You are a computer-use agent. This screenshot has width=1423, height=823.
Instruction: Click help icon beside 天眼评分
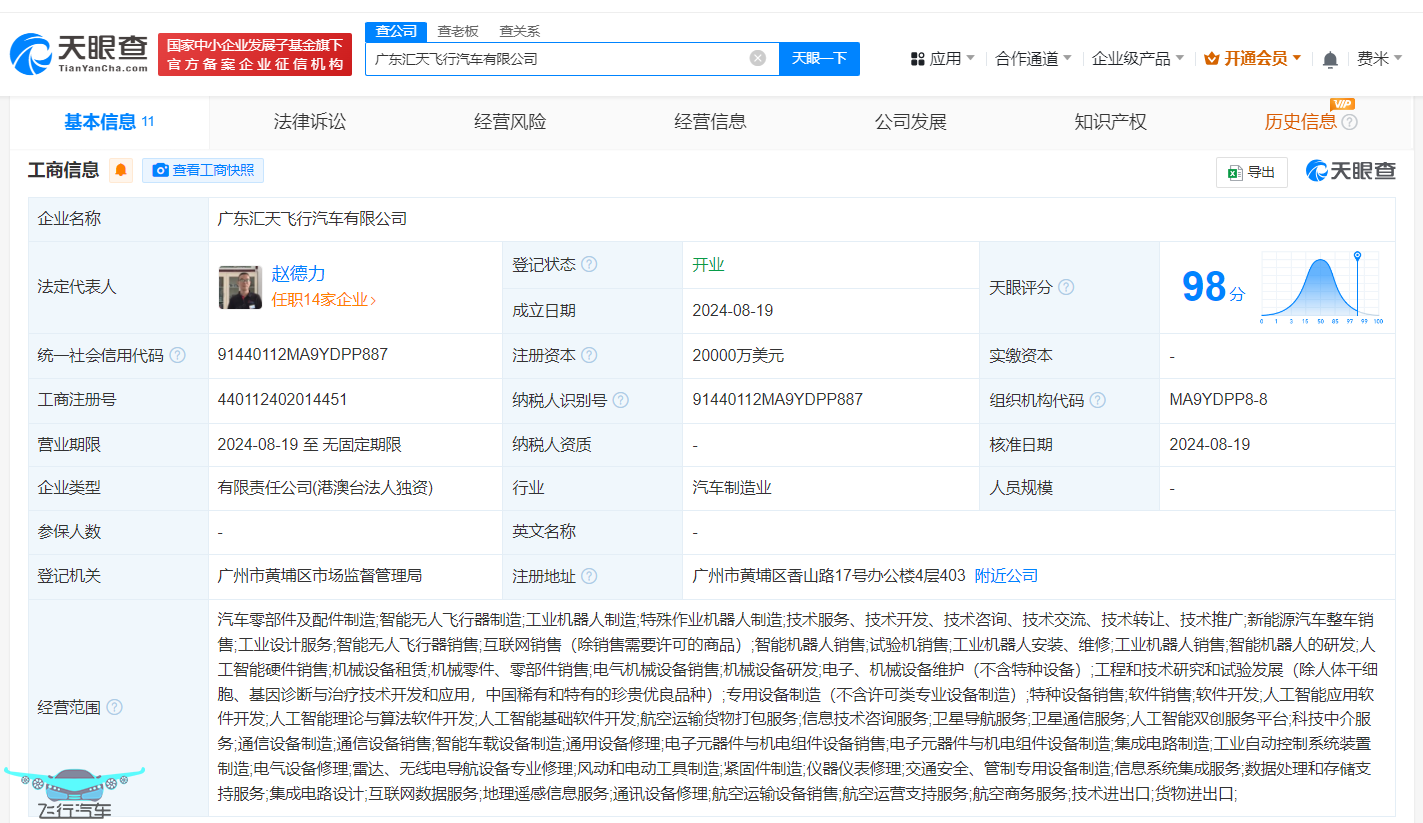(1066, 287)
